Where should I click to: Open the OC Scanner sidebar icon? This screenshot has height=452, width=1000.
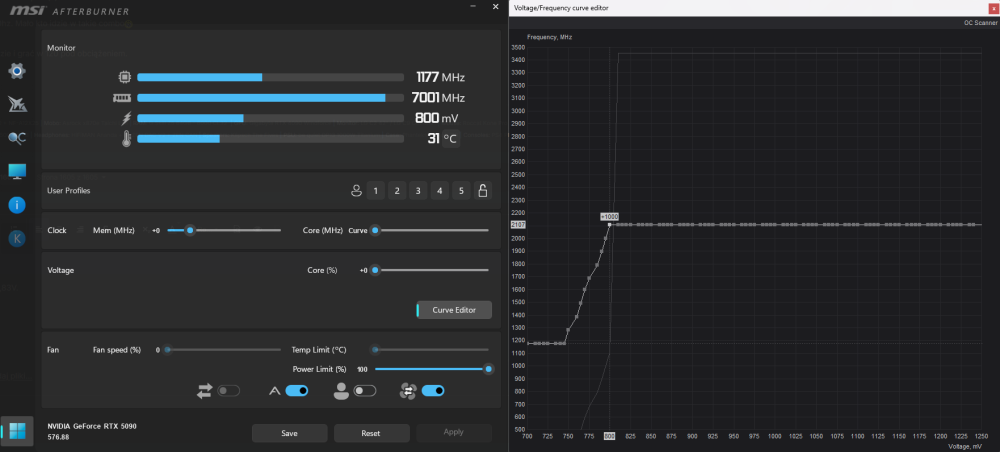(x=17, y=138)
